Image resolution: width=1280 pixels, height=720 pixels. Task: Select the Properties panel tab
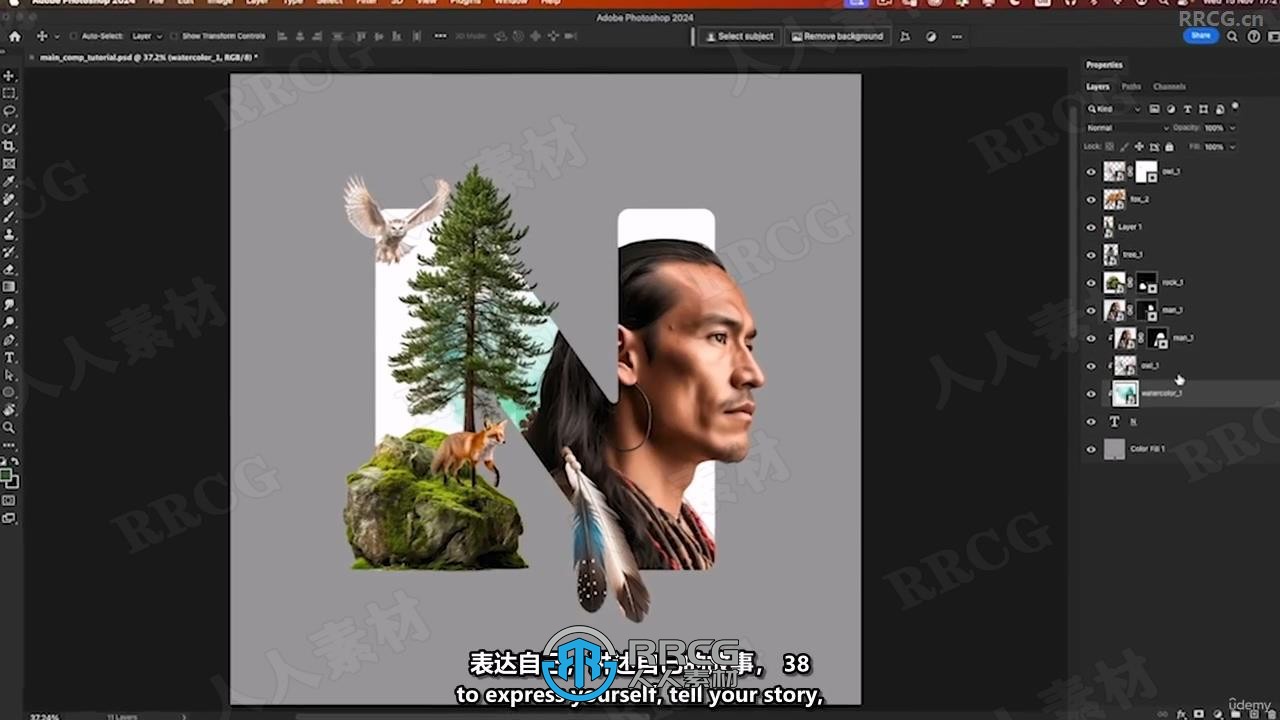pos(1104,65)
